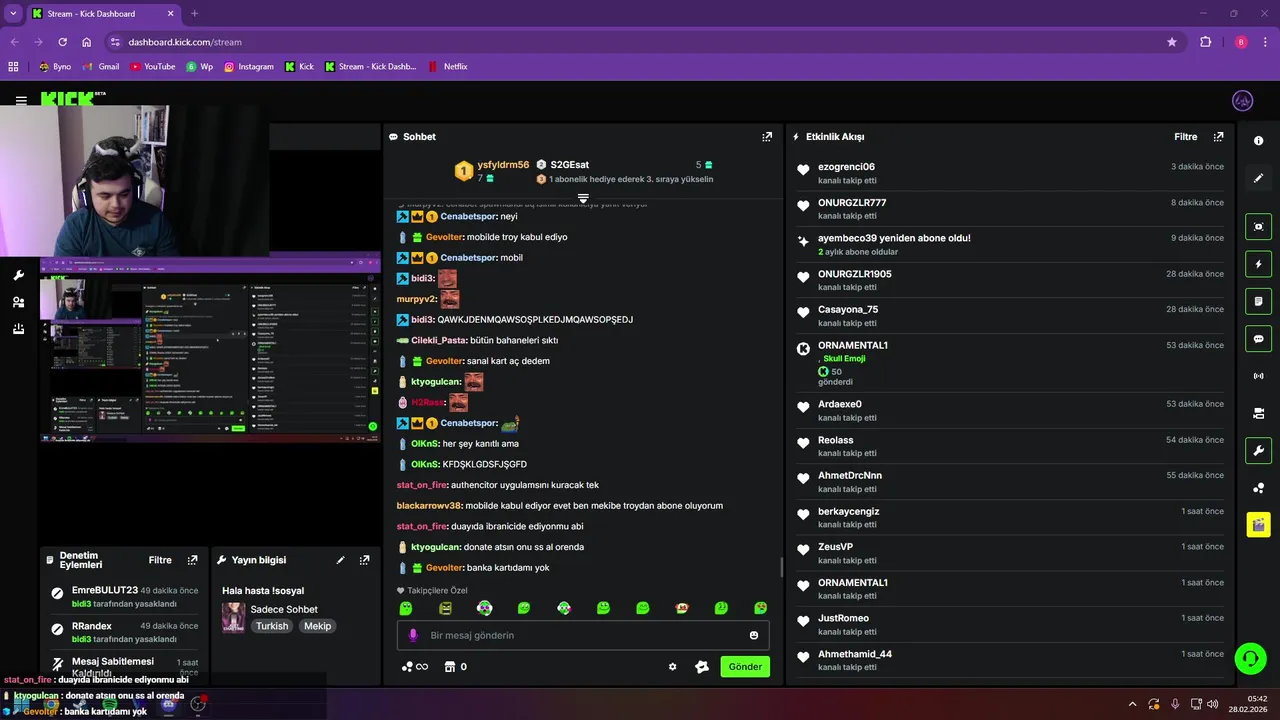
Task: Click the channel points dots icon in sidebar
Action: click(1258, 488)
